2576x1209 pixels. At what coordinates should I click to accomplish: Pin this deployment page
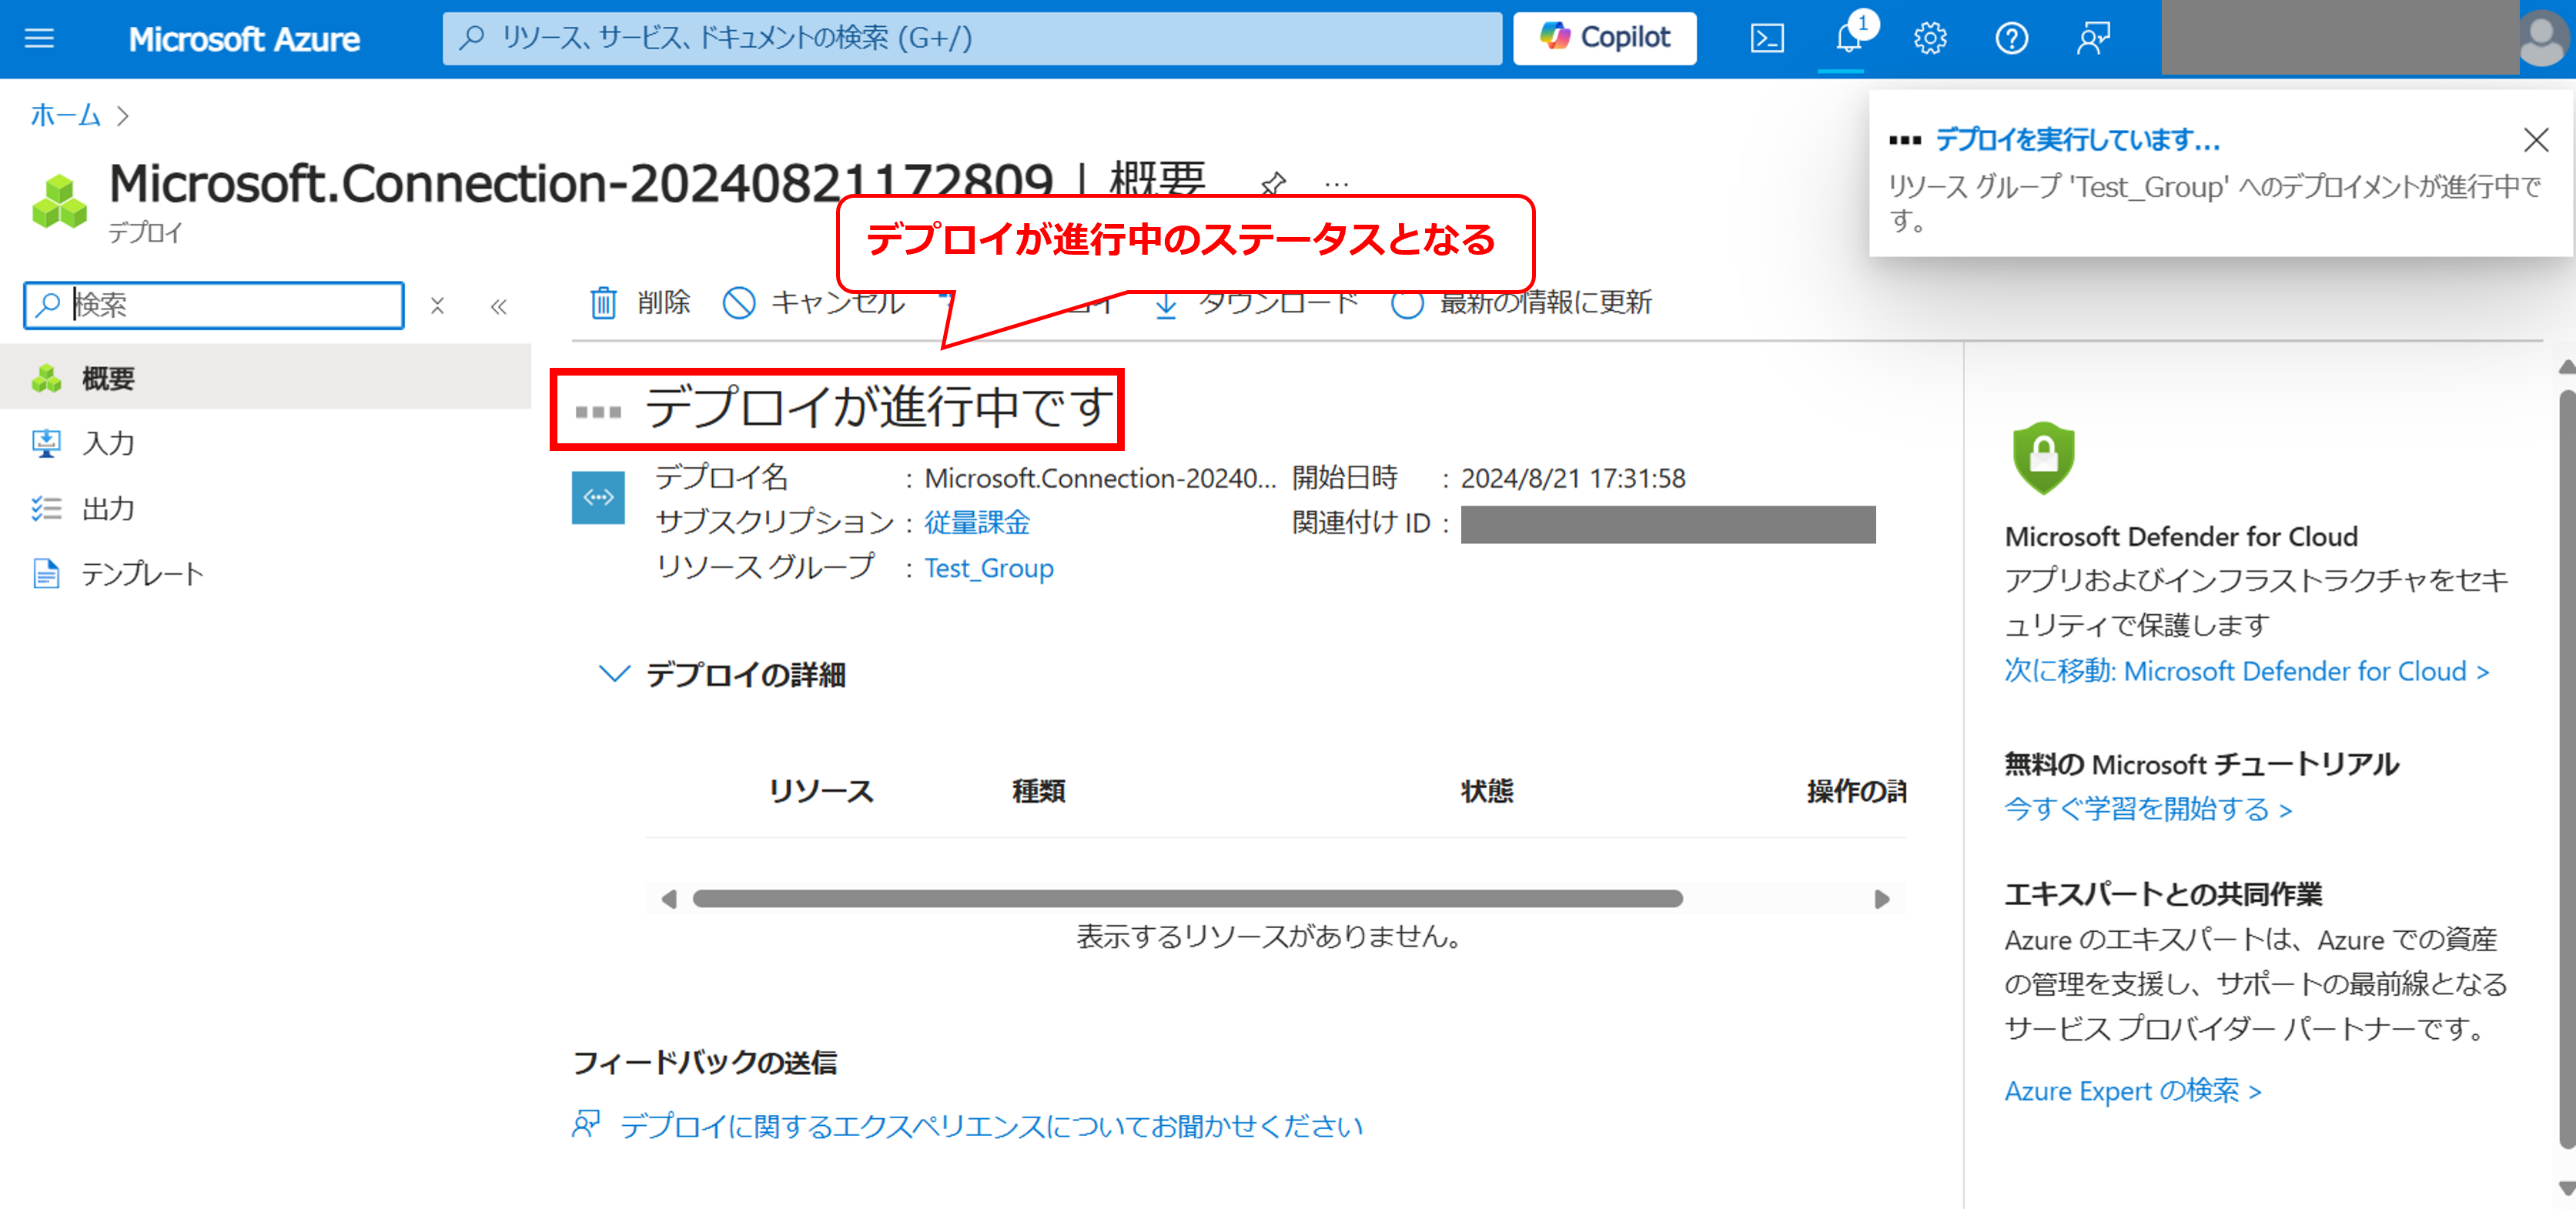1273,183
